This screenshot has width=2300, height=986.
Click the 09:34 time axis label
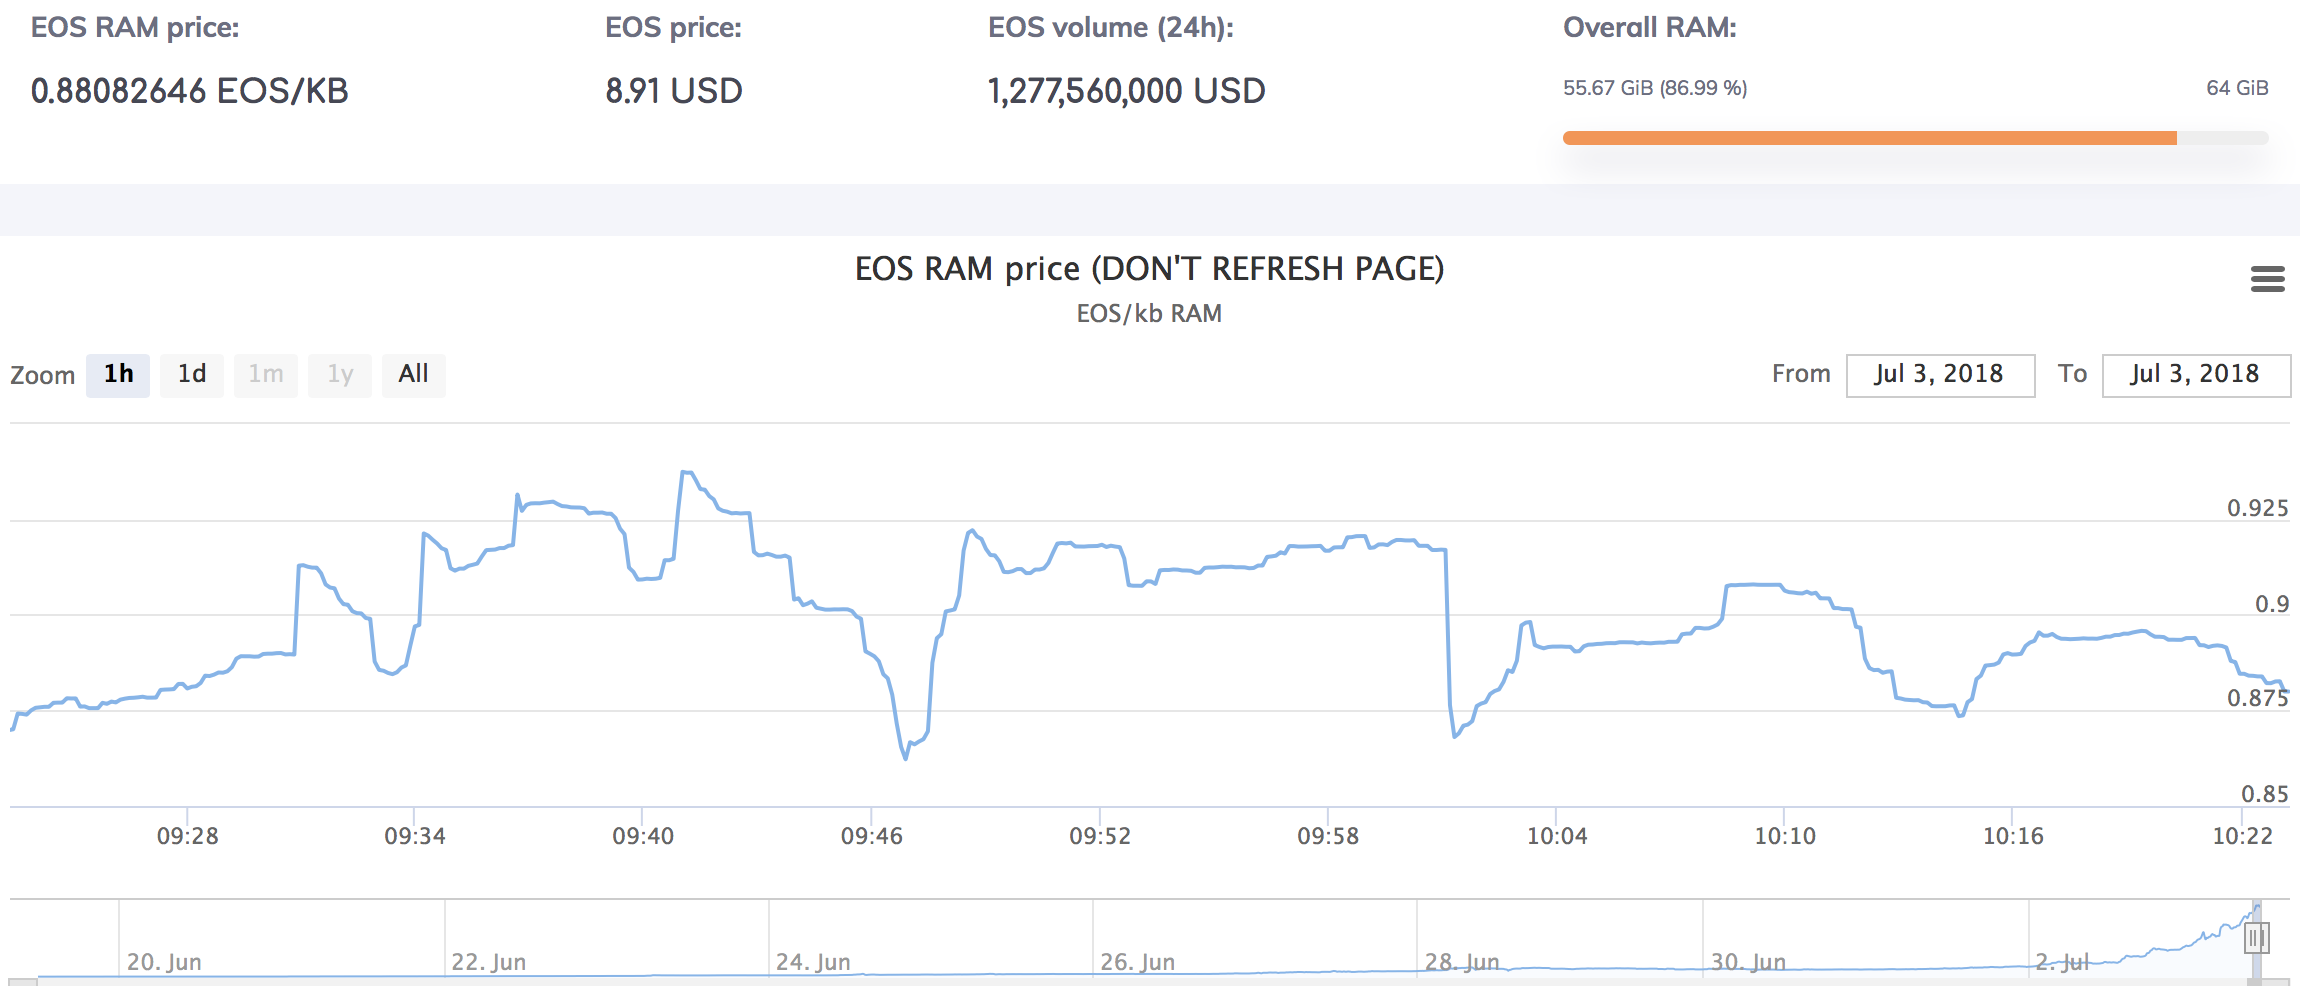[415, 836]
